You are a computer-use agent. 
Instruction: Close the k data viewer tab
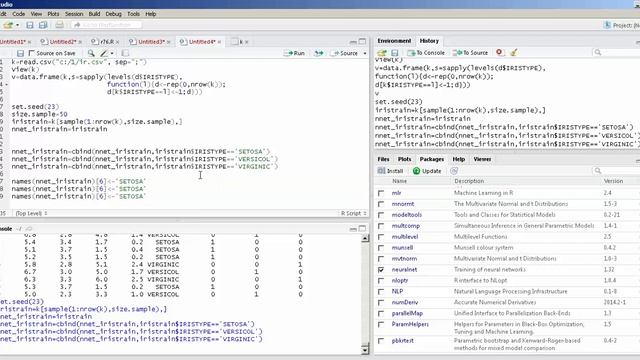click(x=247, y=42)
